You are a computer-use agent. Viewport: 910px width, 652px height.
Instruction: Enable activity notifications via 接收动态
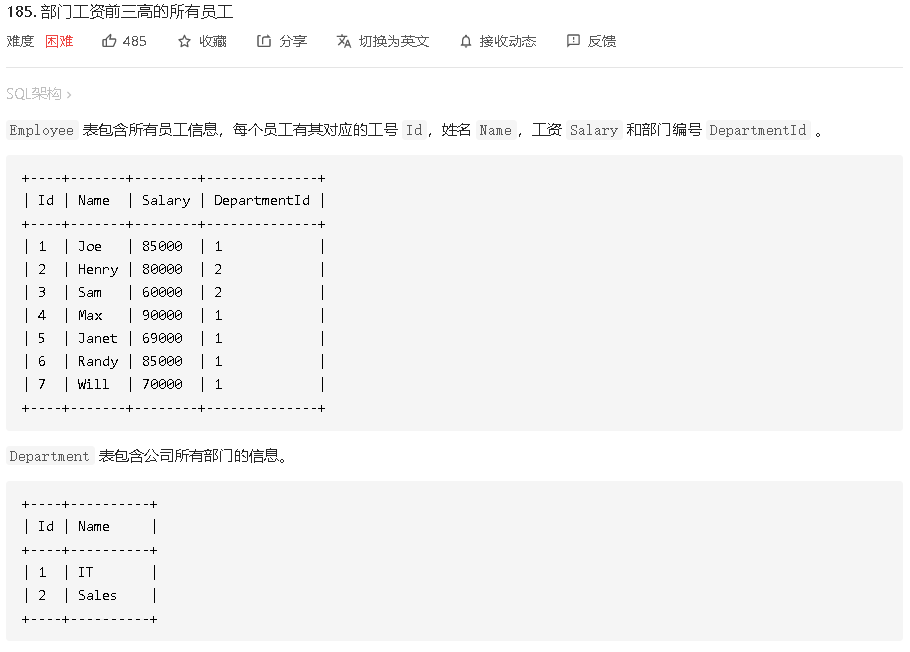[499, 42]
